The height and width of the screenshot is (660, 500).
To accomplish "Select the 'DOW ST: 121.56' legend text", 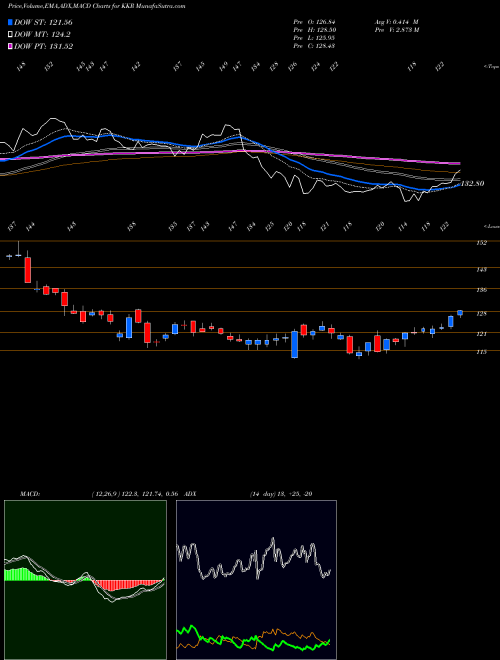I will click(x=43, y=22).
